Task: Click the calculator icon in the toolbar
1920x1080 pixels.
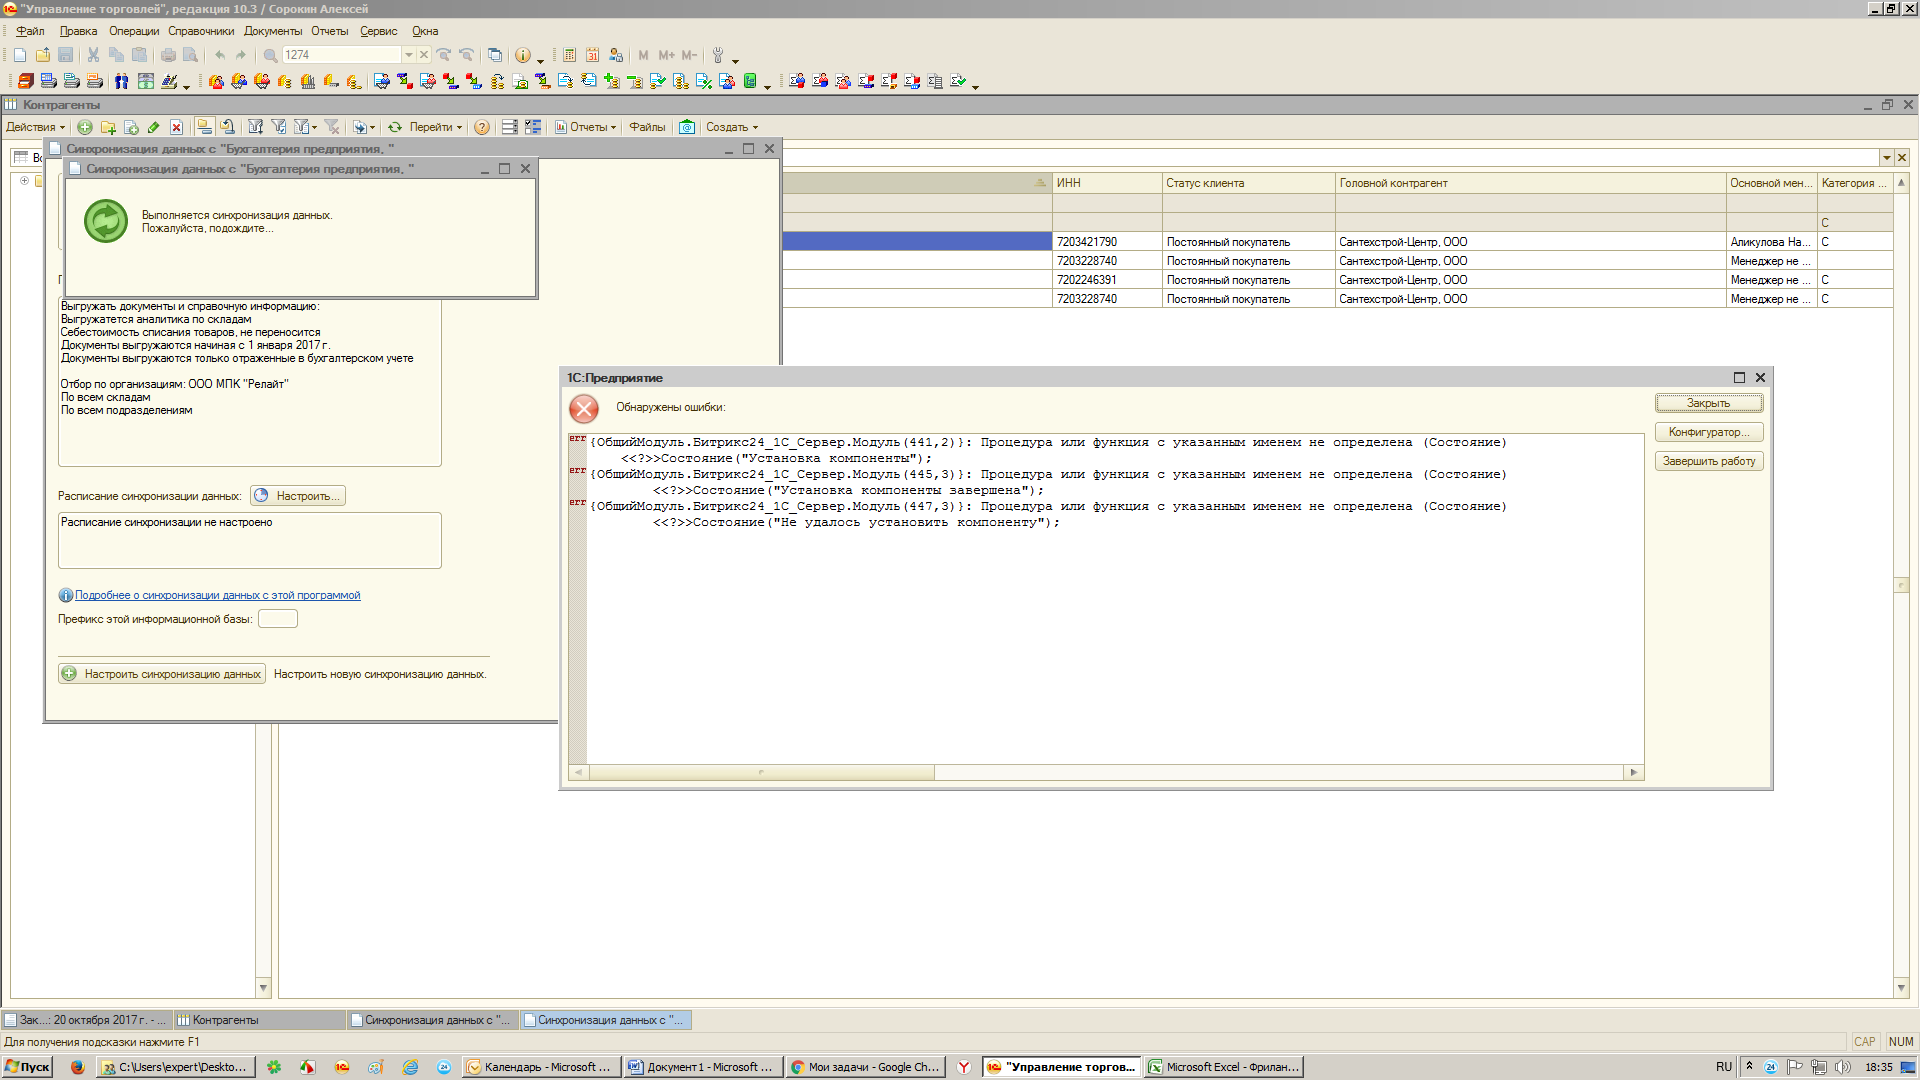Action: [x=569, y=55]
